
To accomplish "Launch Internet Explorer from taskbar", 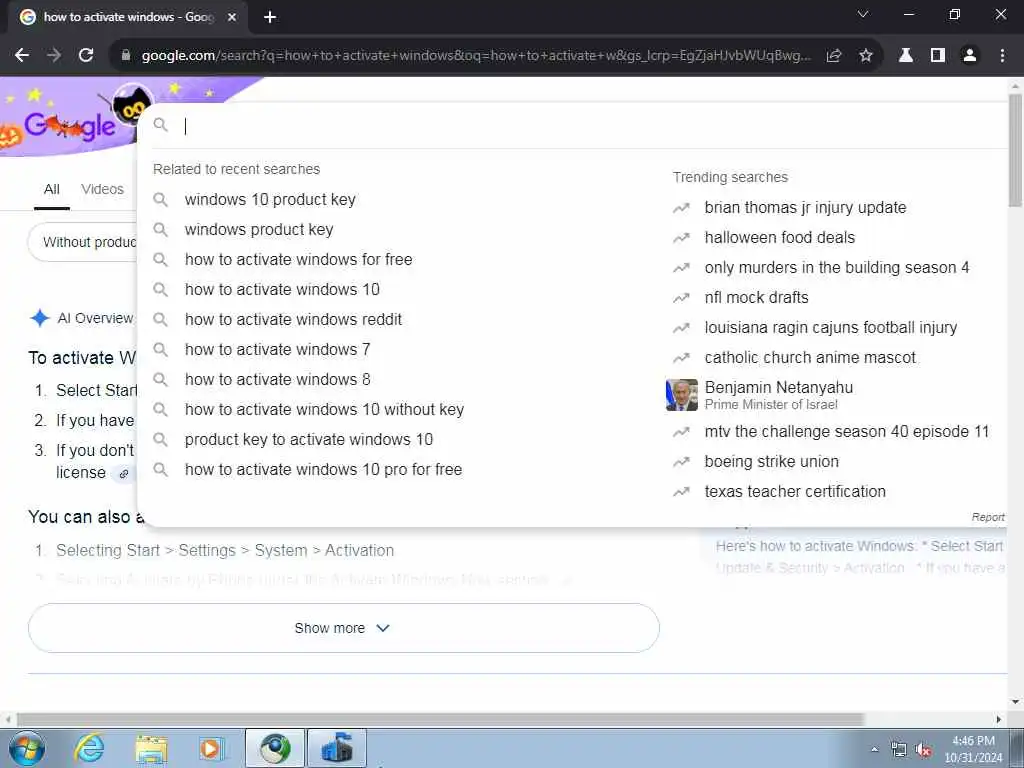I will pyautogui.click(x=89, y=749).
